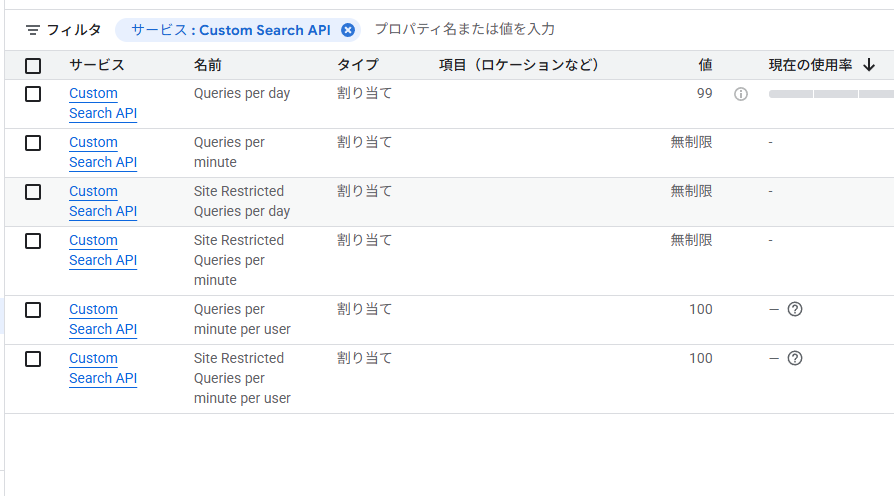
Task: Open Custom Search API link for Site Restricted Queries per day
Action: (103, 201)
